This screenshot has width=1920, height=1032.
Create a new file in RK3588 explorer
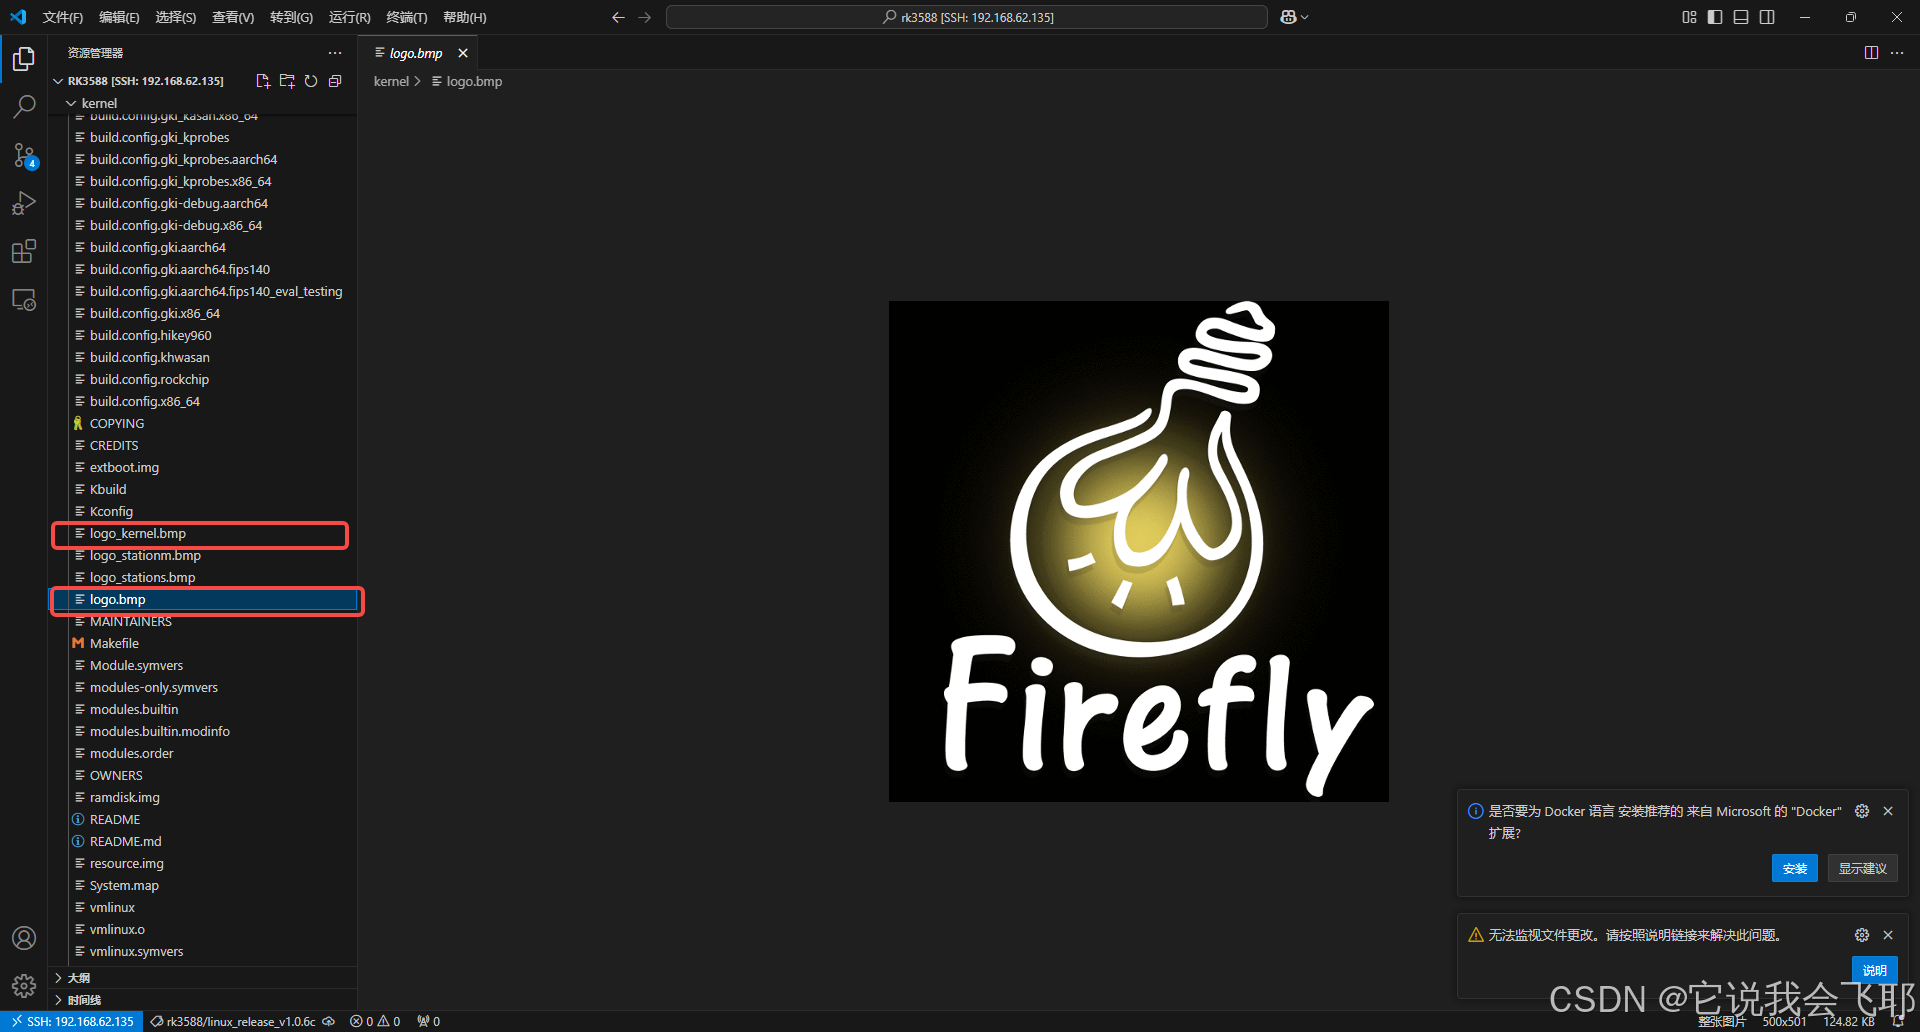coord(263,81)
